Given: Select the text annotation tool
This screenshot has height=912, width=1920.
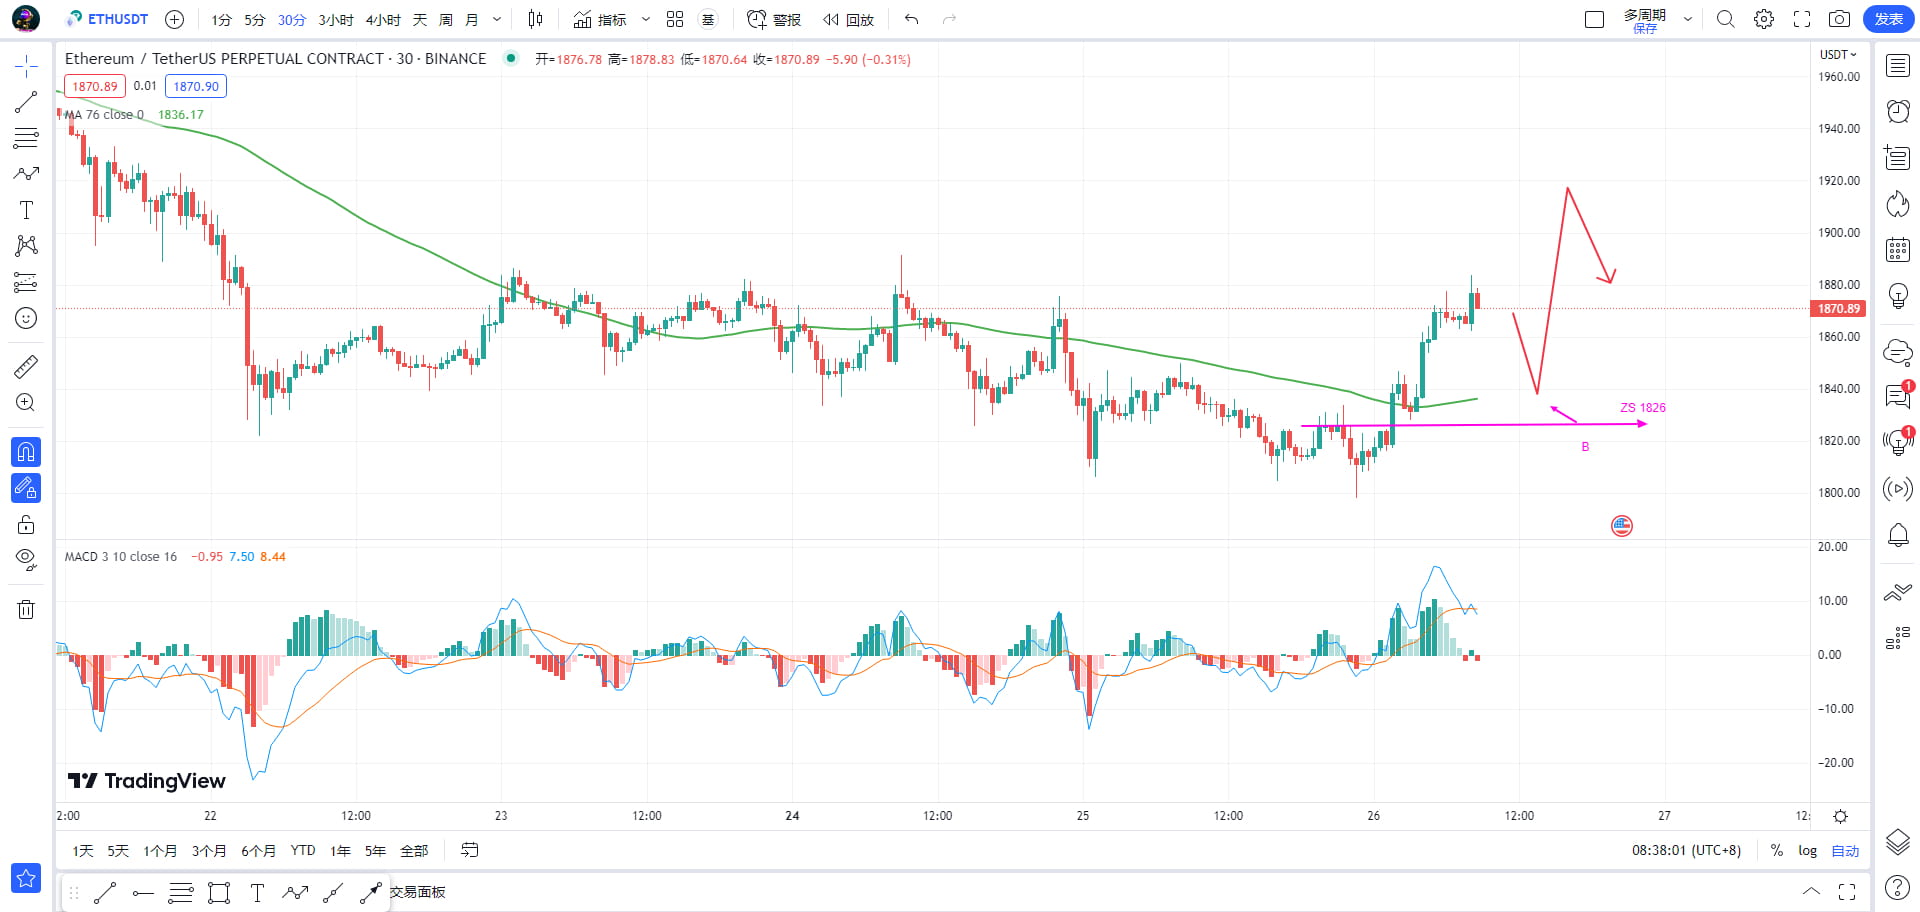Looking at the screenshot, I should click(26, 210).
